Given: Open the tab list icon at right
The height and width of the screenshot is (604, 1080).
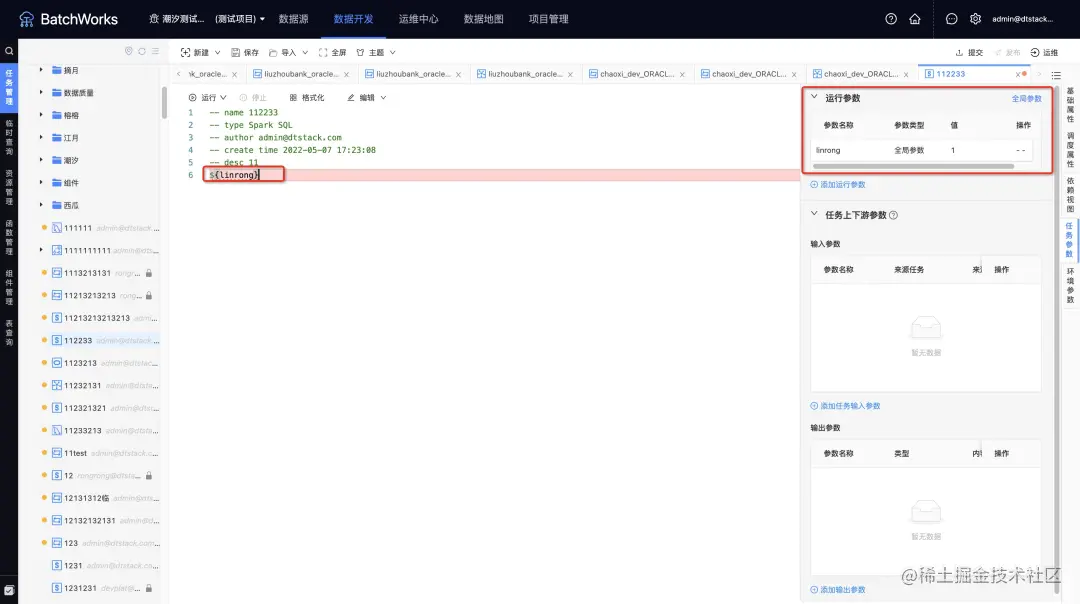Looking at the screenshot, I should [1056, 74].
